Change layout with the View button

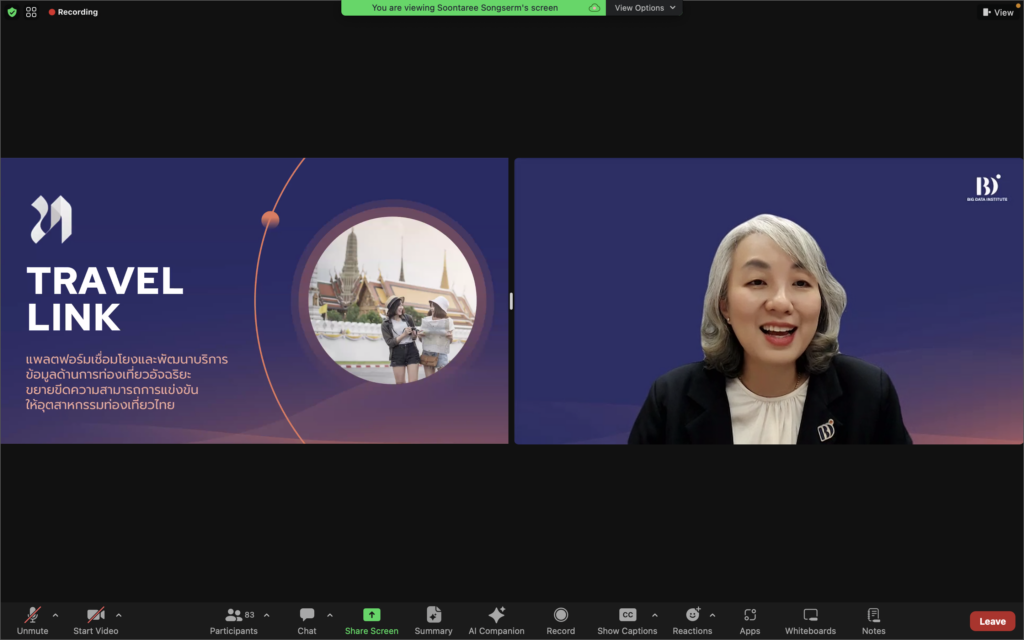pos(998,12)
